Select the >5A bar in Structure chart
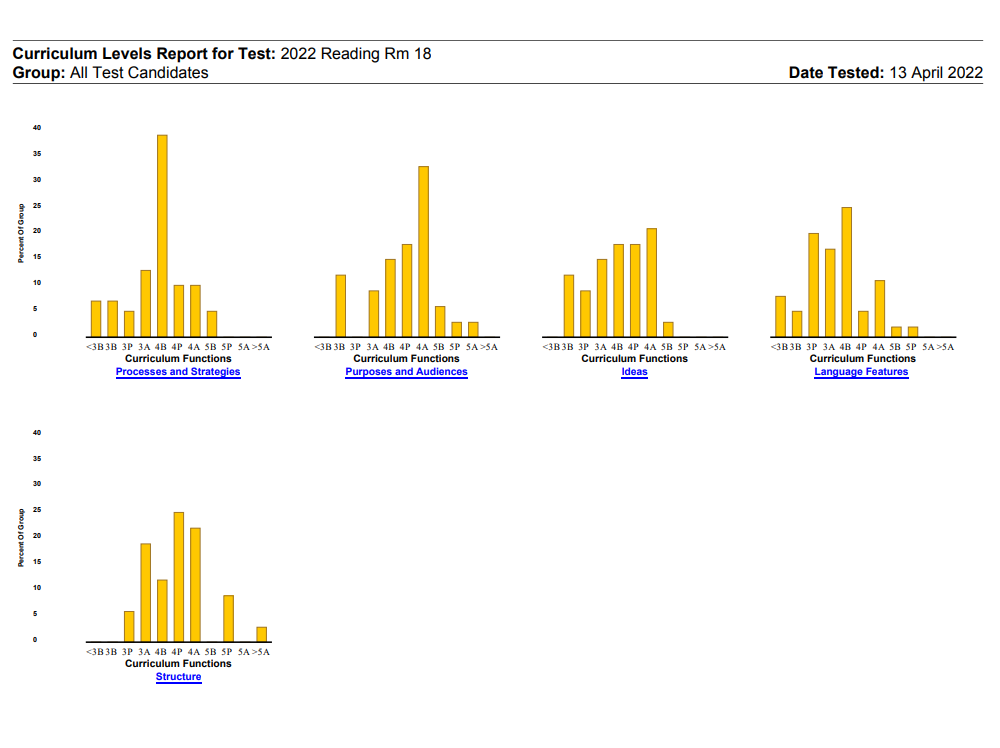This screenshot has height=748, width=1000. (x=261, y=634)
